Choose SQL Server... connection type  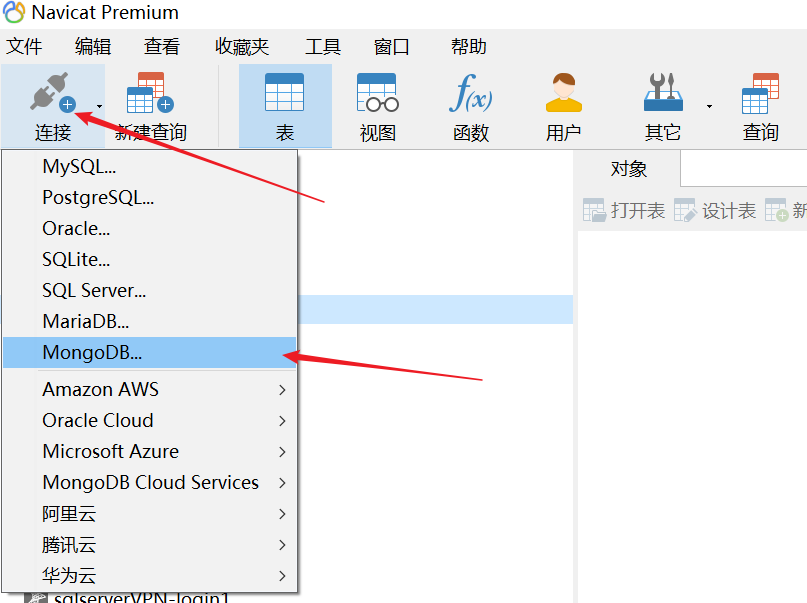[x=150, y=290]
